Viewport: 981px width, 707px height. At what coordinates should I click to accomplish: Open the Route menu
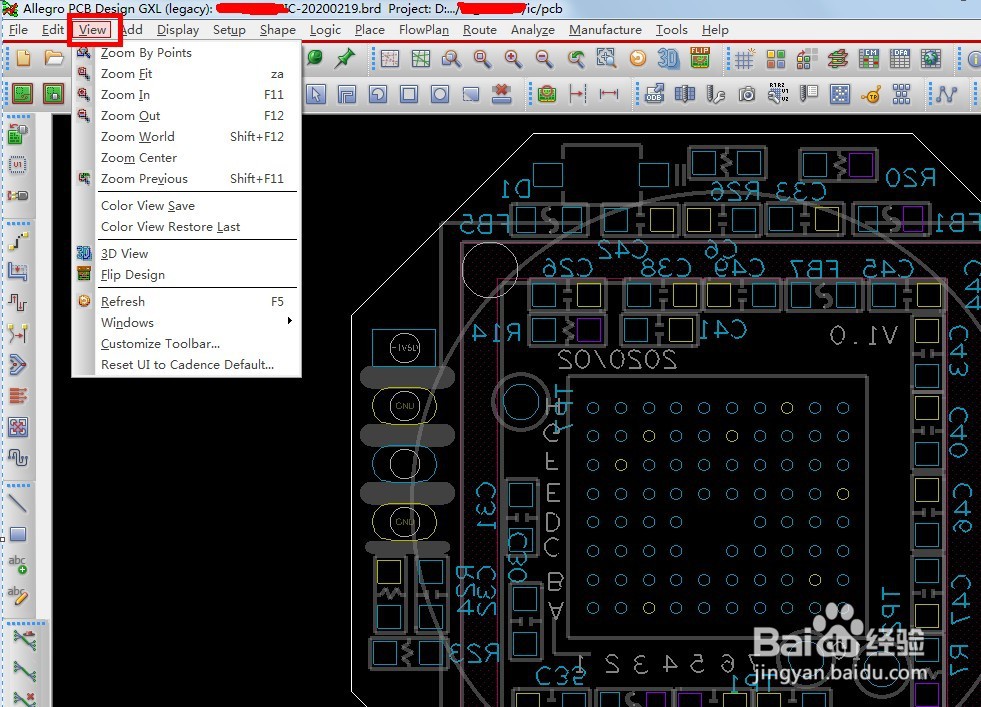tap(480, 29)
